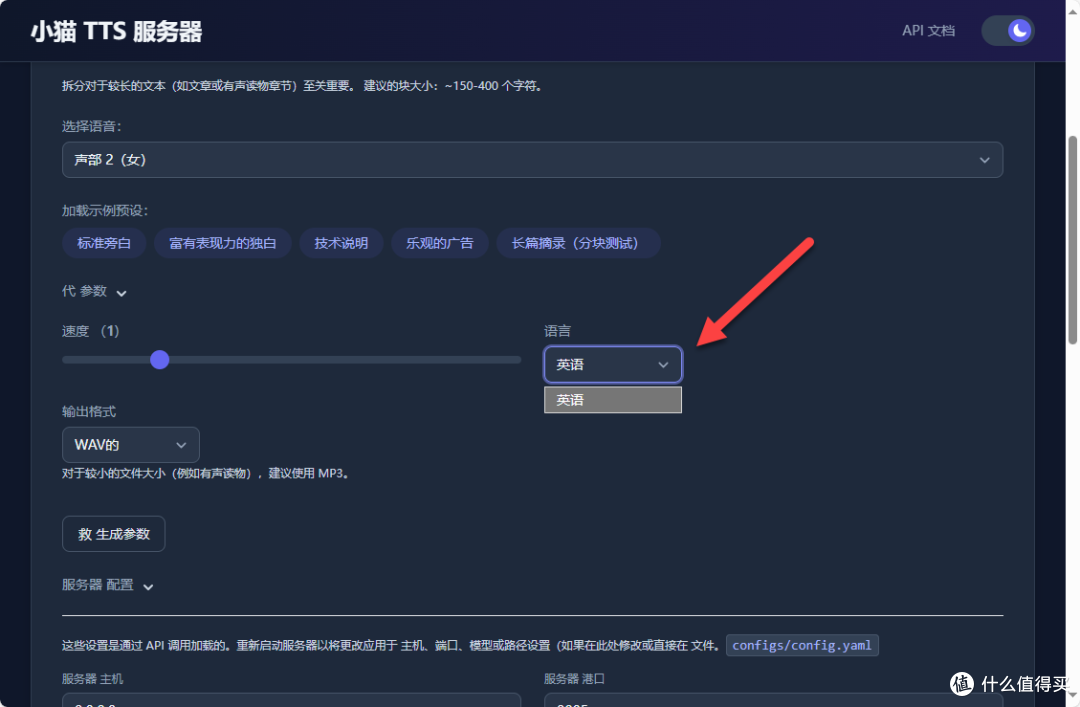Image resolution: width=1080 pixels, height=707 pixels.
Task: Open the 语言 dropdown set to 英语
Action: click(x=613, y=365)
